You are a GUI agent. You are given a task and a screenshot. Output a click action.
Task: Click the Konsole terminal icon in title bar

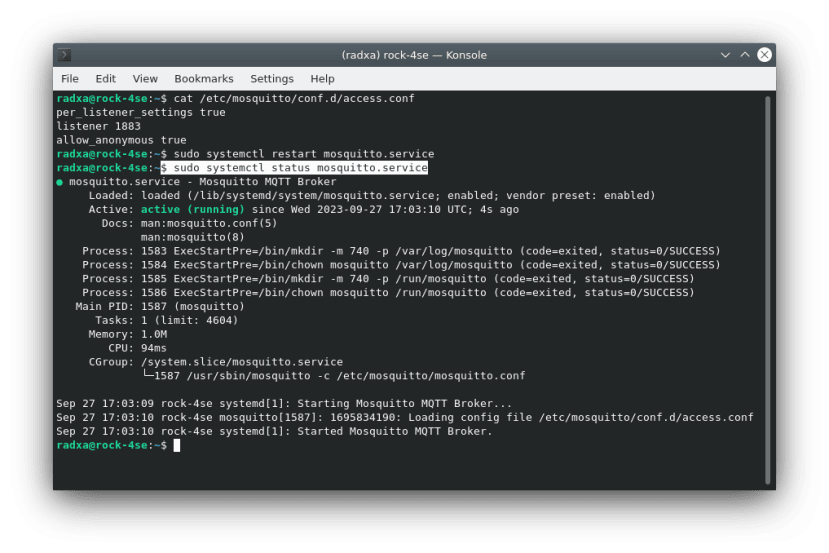pos(65,55)
